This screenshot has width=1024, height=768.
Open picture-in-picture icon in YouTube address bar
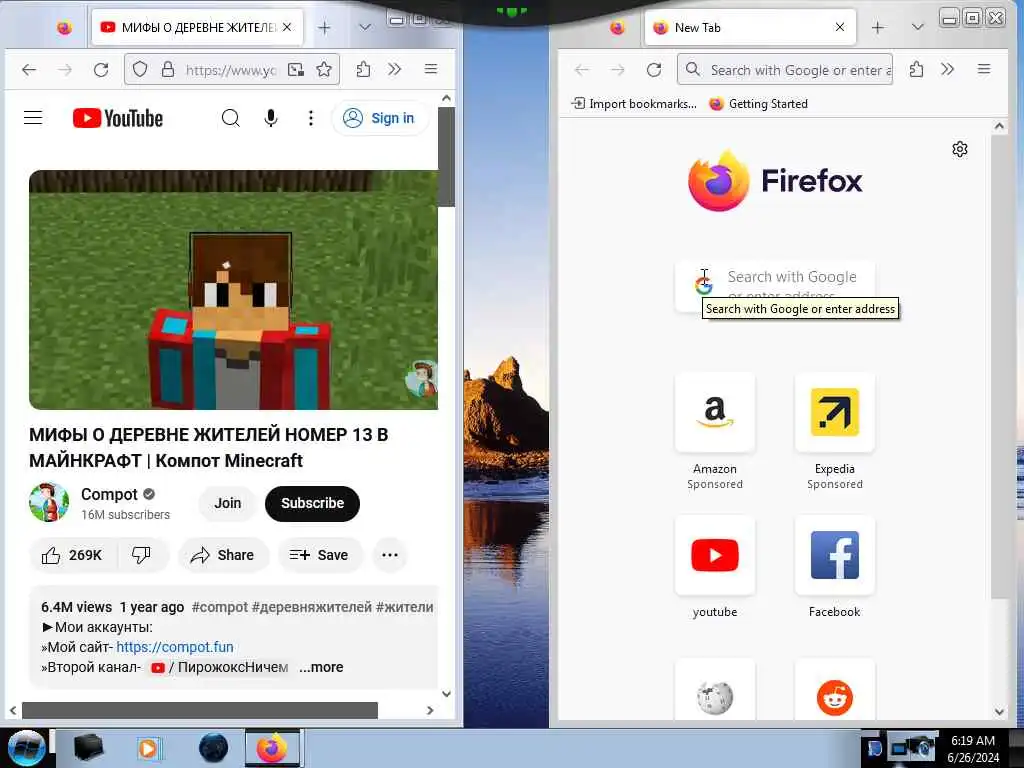click(x=296, y=69)
